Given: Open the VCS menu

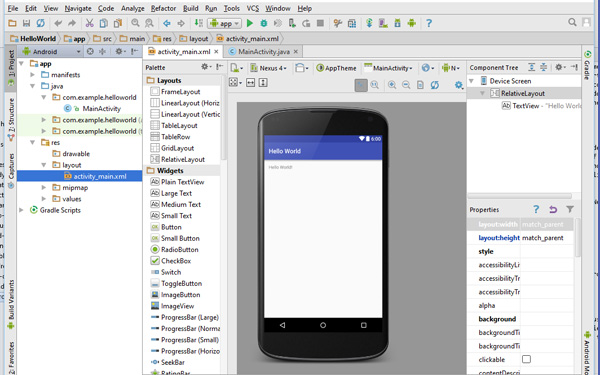Looking at the screenshot, I should coord(253,8).
